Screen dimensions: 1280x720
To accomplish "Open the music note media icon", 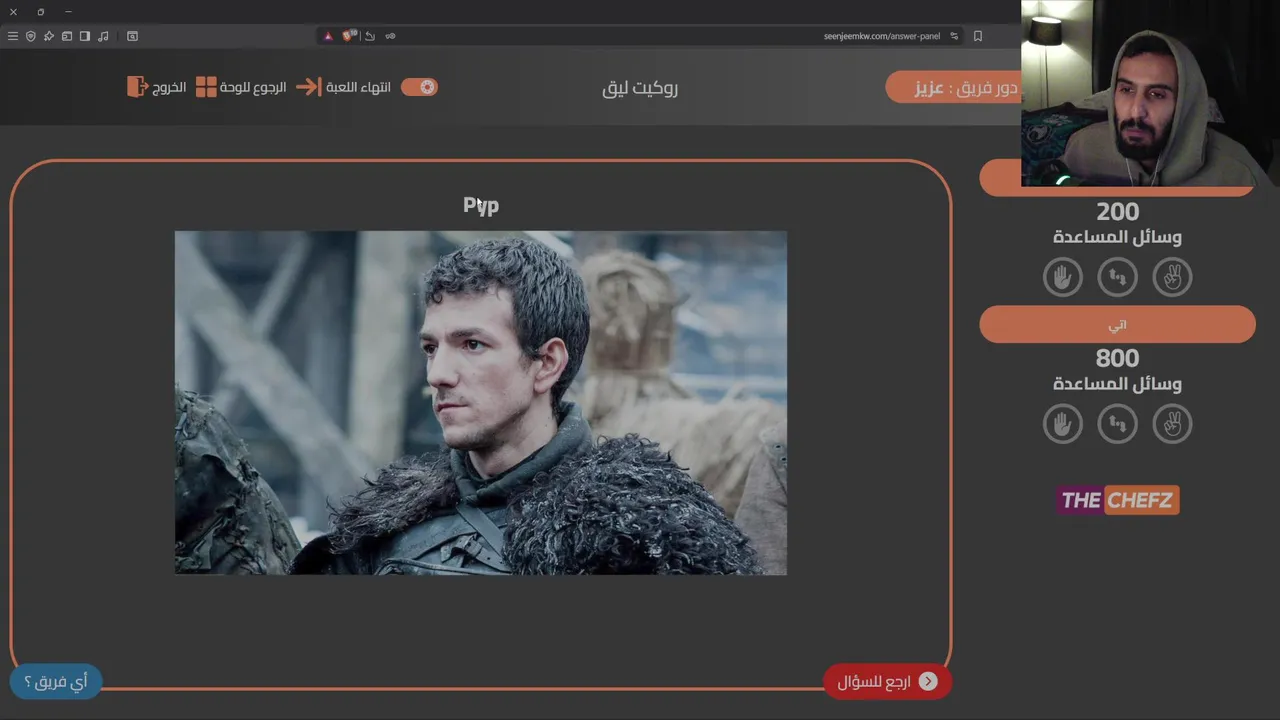I will (103, 36).
